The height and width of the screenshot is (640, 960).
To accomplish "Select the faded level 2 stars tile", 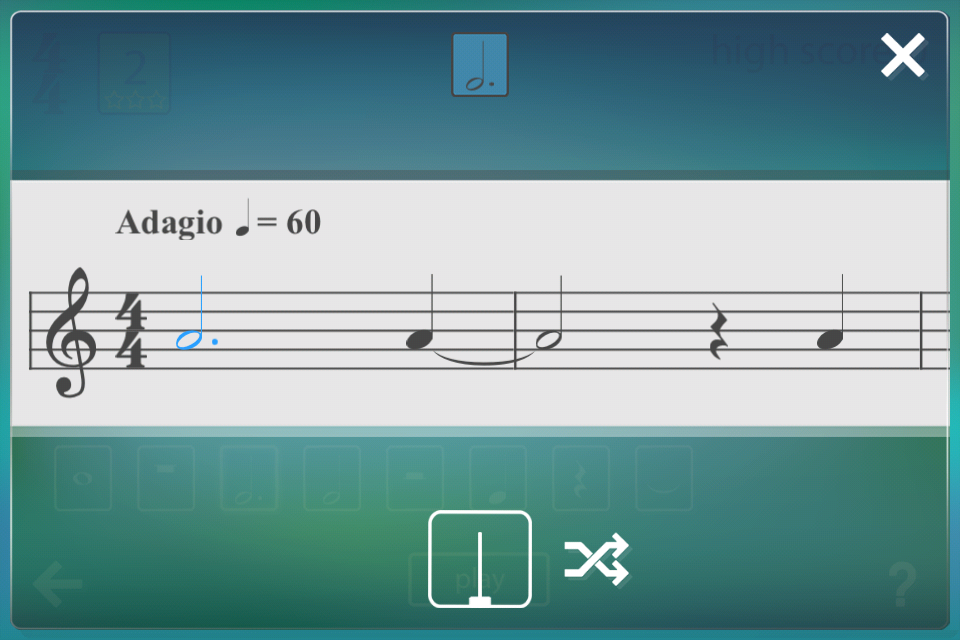I will coord(134,73).
